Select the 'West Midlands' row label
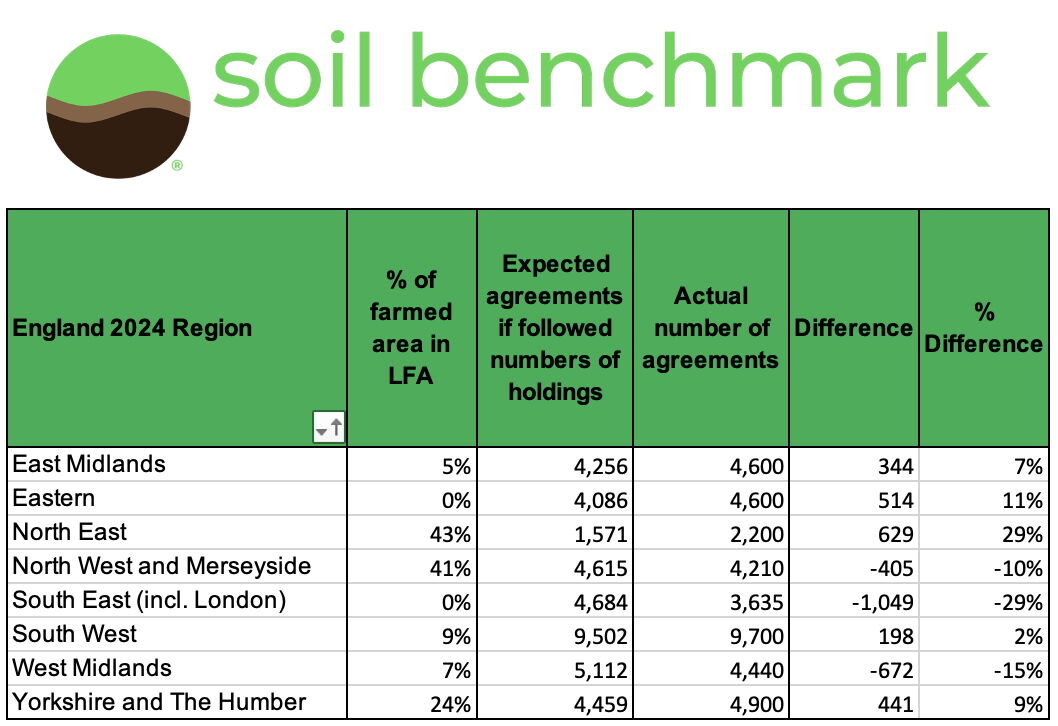The width and height of the screenshot is (1058, 726). coord(177,668)
